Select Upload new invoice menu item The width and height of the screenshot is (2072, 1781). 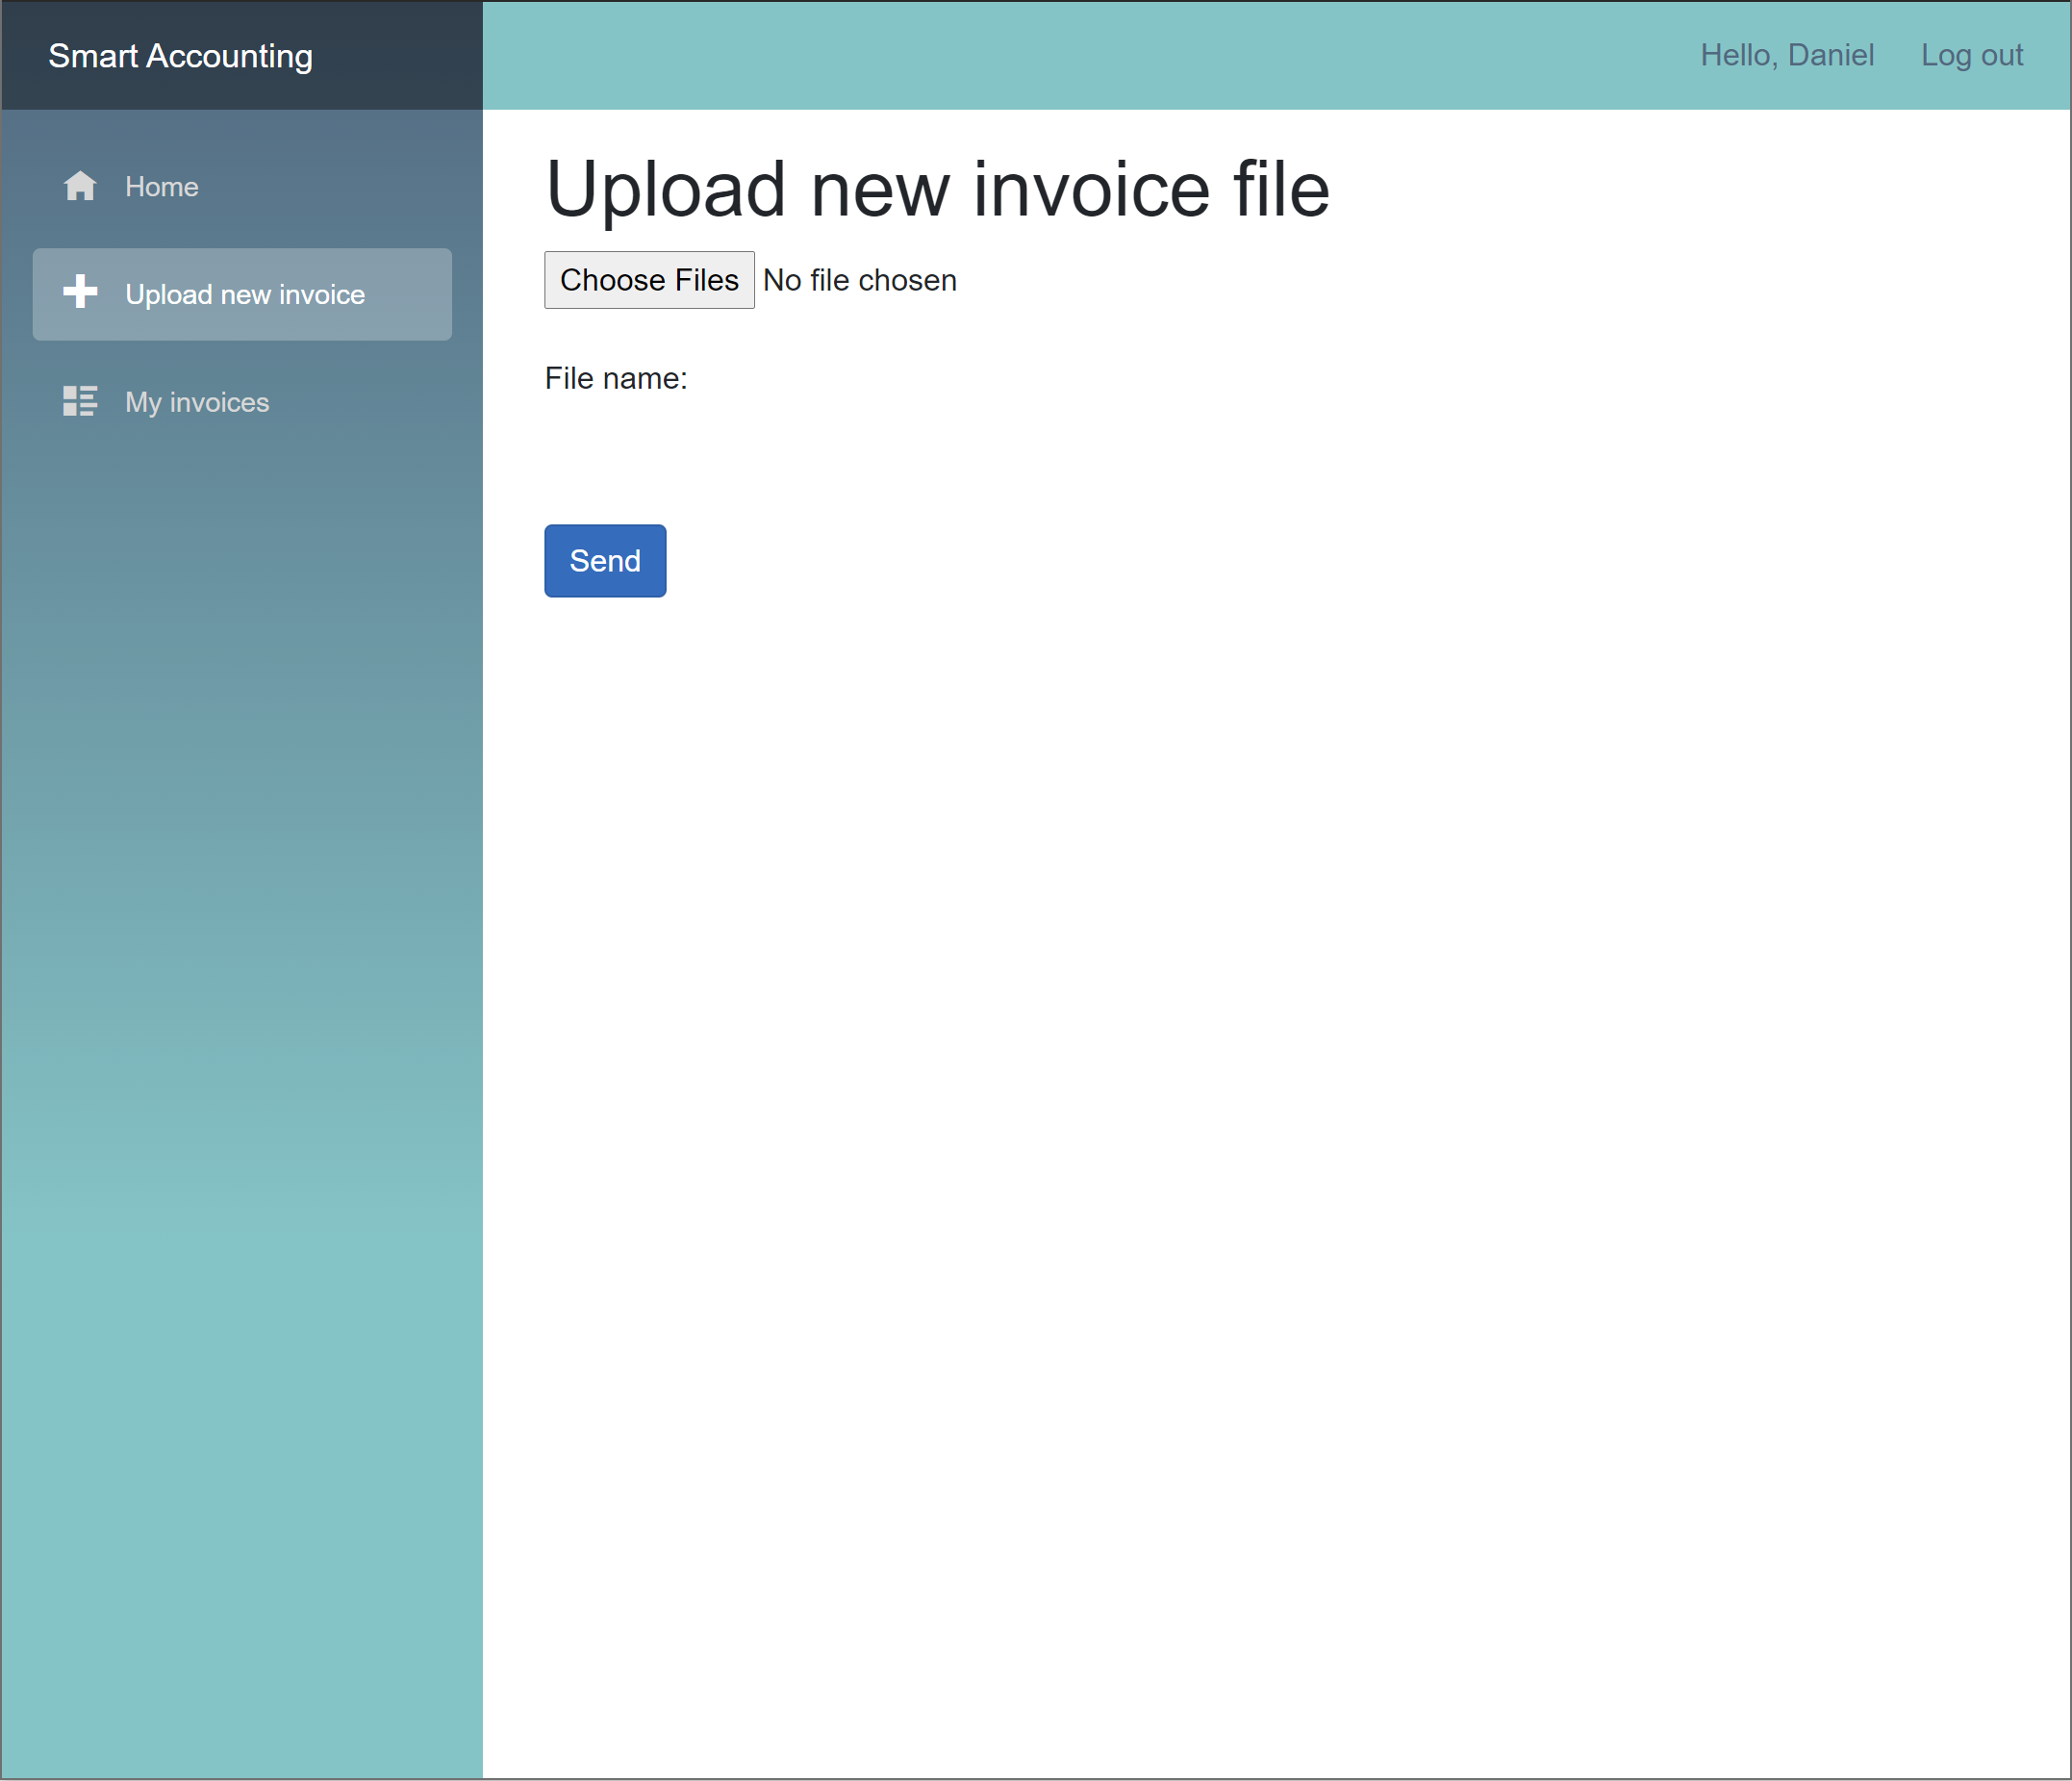click(244, 294)
